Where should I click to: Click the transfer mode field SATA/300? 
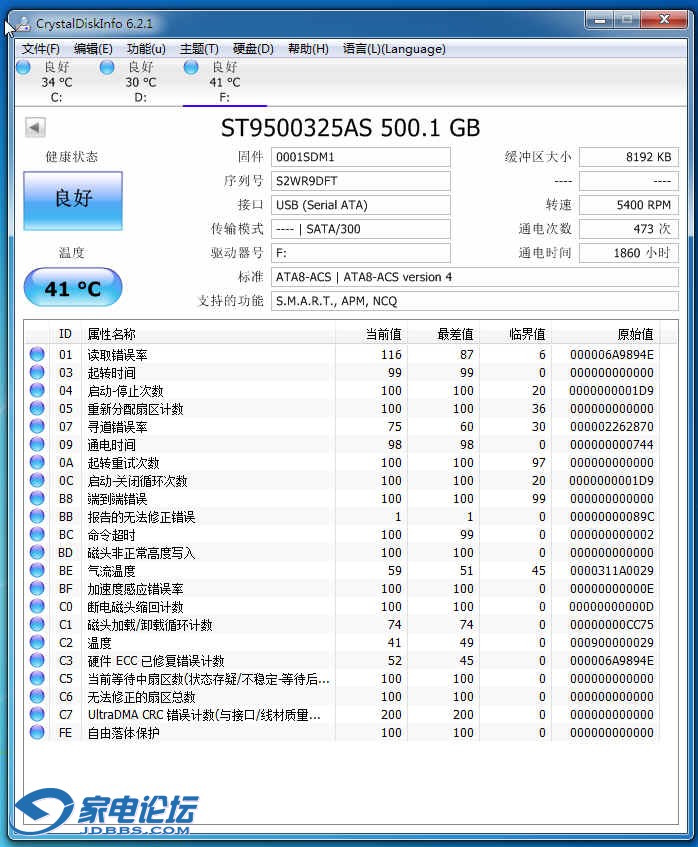(x=360, y=229)
